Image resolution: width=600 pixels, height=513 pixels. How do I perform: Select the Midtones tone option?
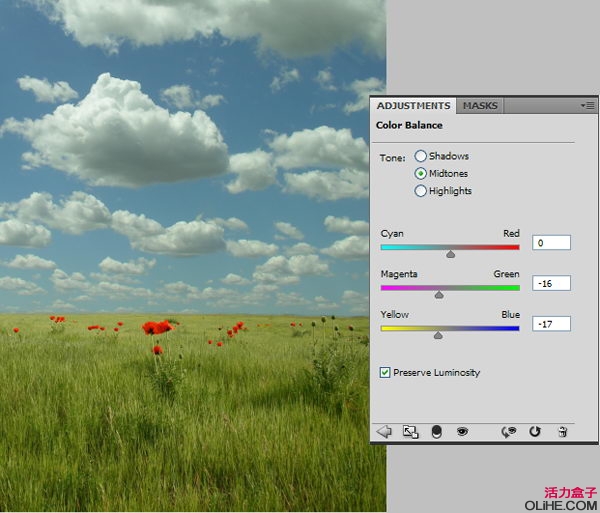(x=420, y=173)
